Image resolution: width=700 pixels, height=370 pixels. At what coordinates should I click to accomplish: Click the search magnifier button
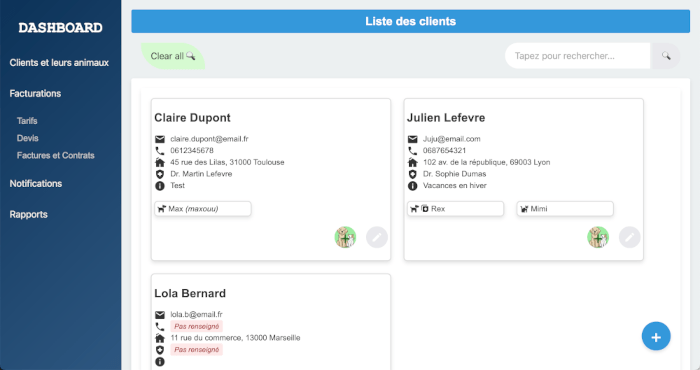[665, 56]
